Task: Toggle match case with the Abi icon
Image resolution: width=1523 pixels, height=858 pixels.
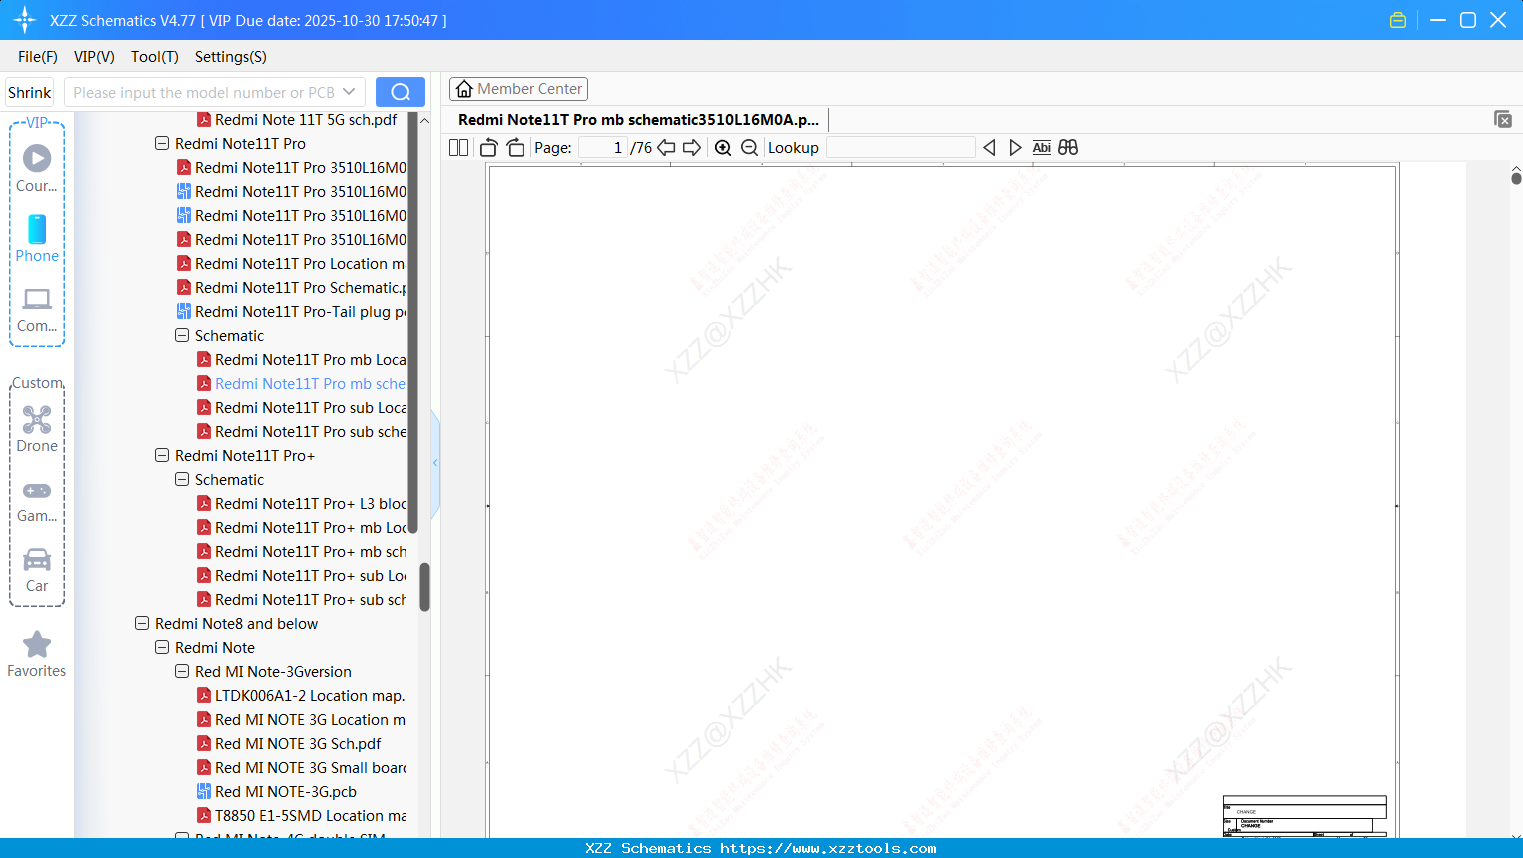Action: pos(1042,147)
